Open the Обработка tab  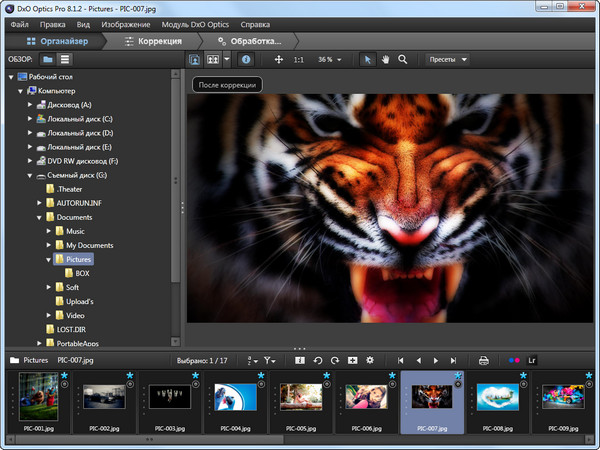[x=248, y=41]
